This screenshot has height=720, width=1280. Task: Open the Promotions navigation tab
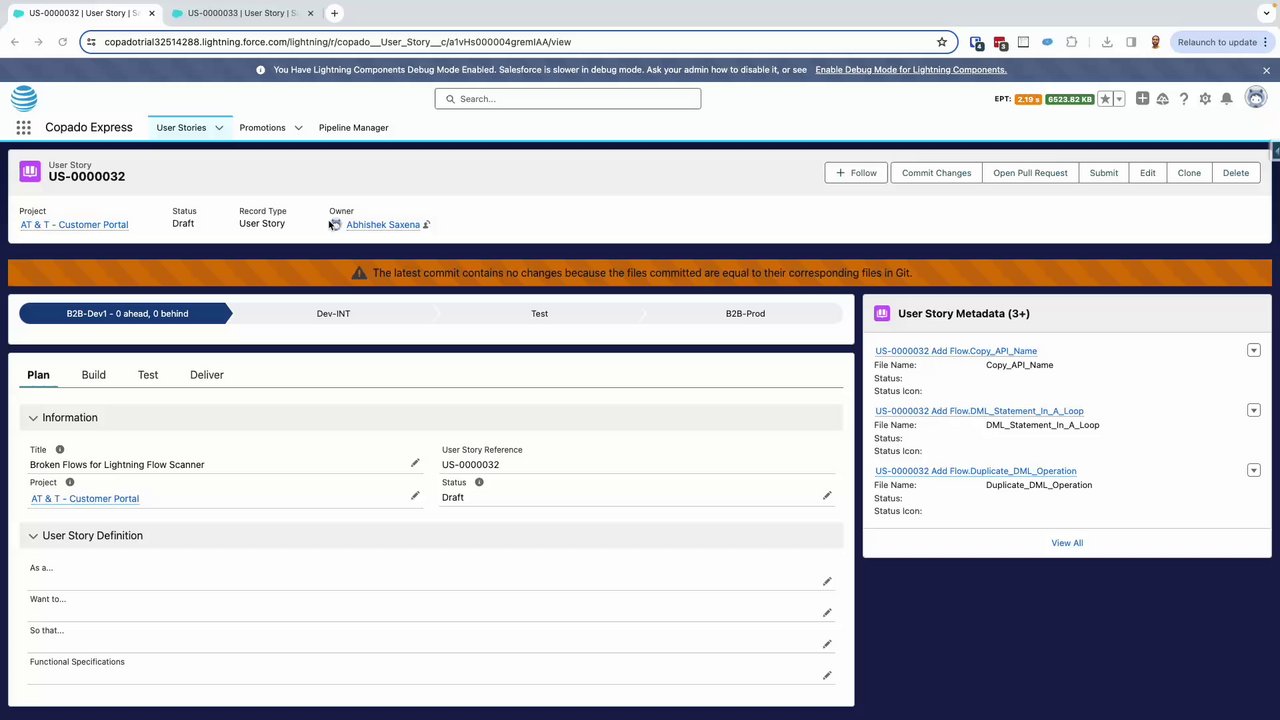[x=262, y=128]
